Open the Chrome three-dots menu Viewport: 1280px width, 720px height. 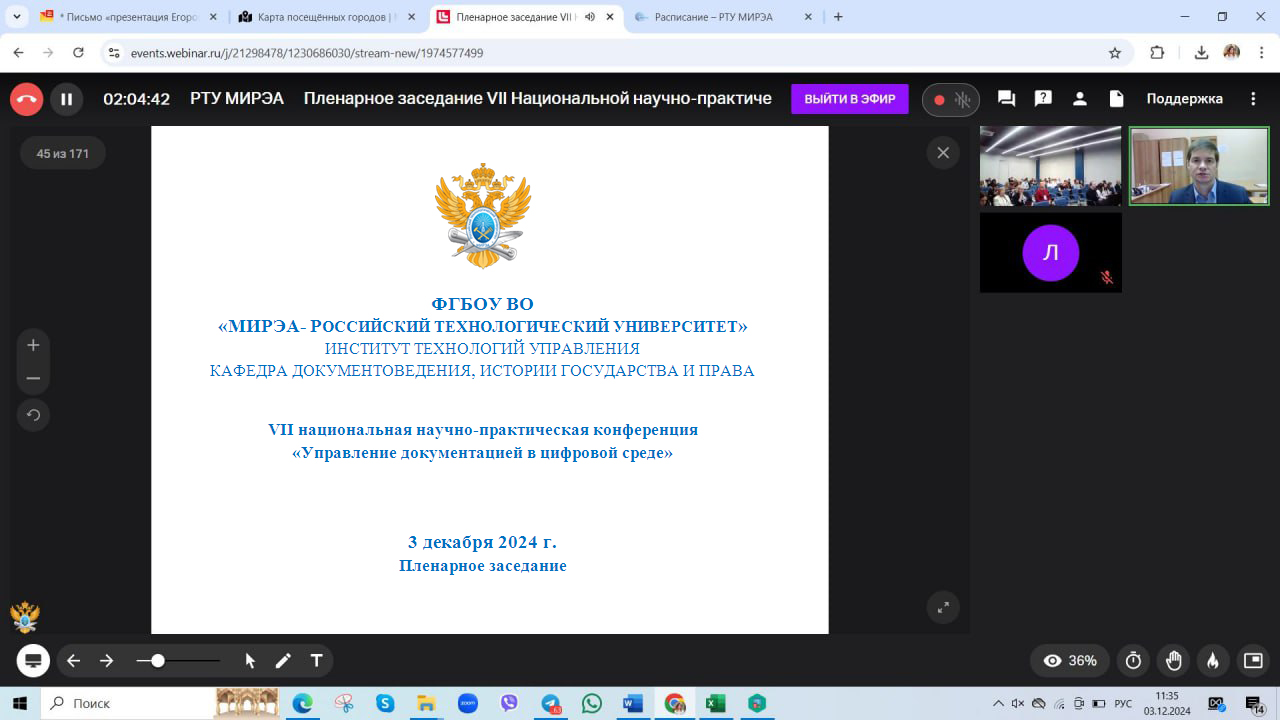pyautogui.click(x=1260, y=53)
